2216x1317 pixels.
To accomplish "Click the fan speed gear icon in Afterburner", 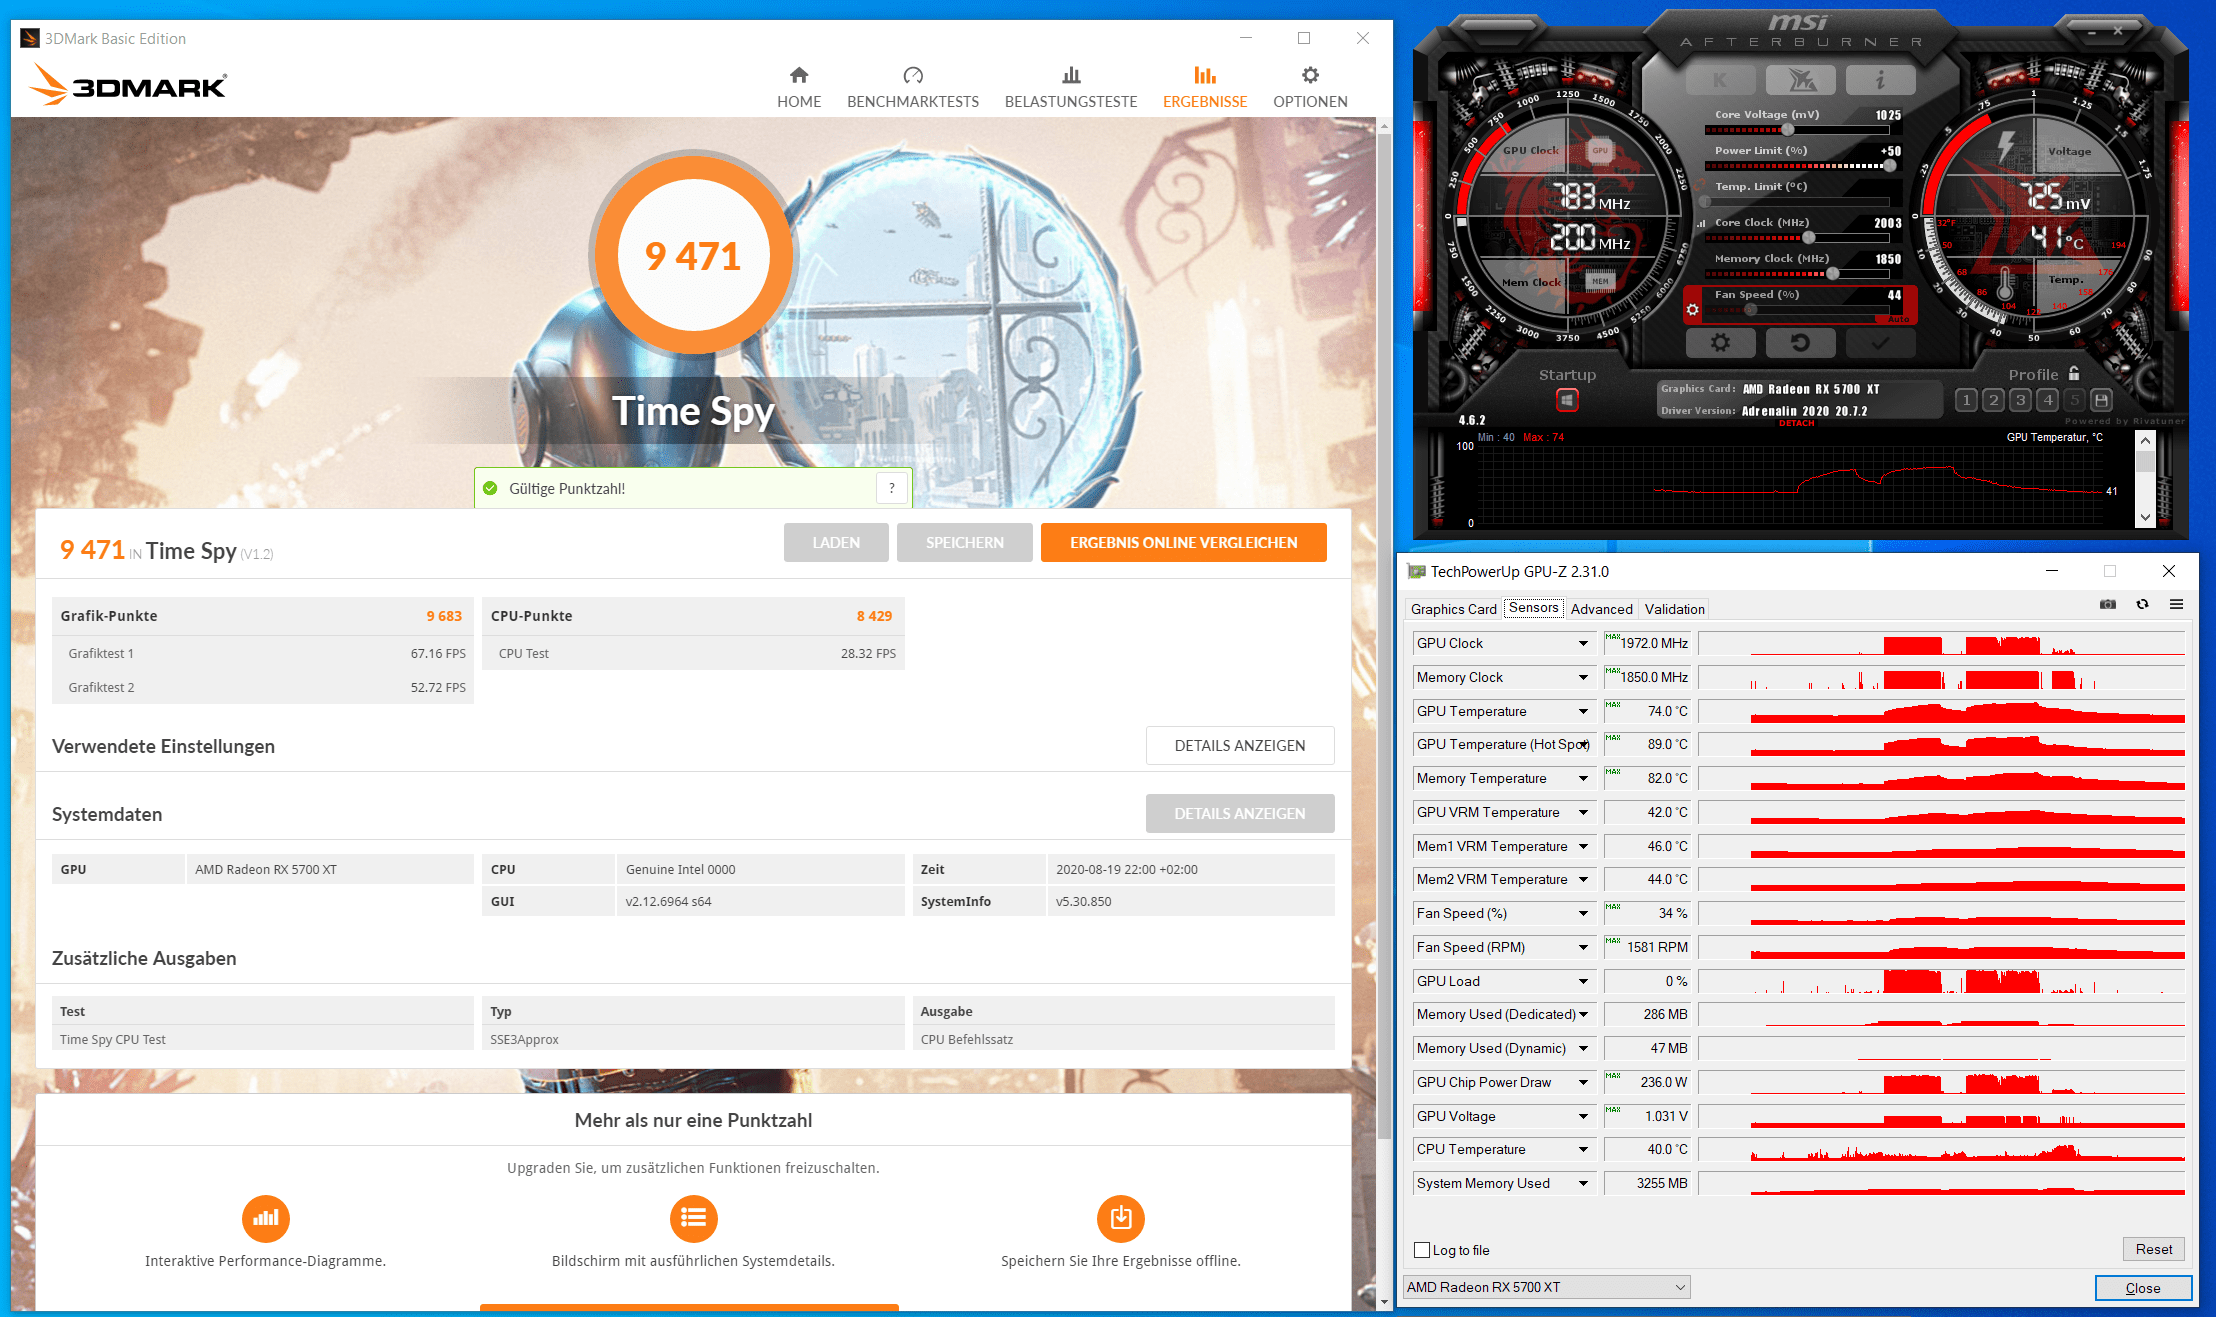I will (1692, 309).
